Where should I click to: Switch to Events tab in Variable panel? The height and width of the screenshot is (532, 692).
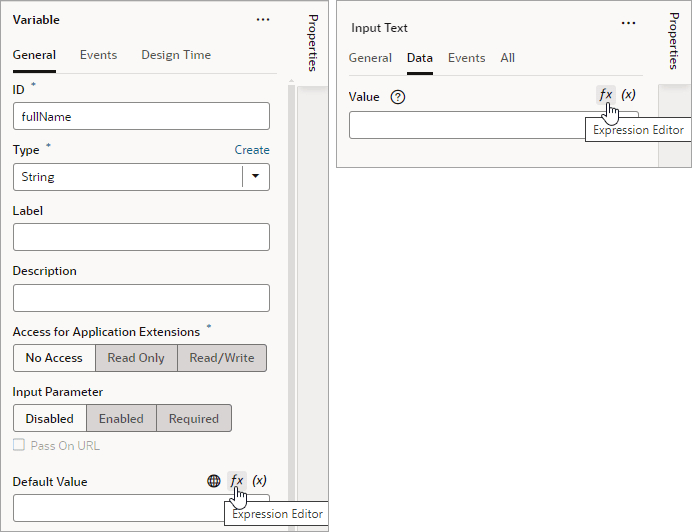point(98,55)
